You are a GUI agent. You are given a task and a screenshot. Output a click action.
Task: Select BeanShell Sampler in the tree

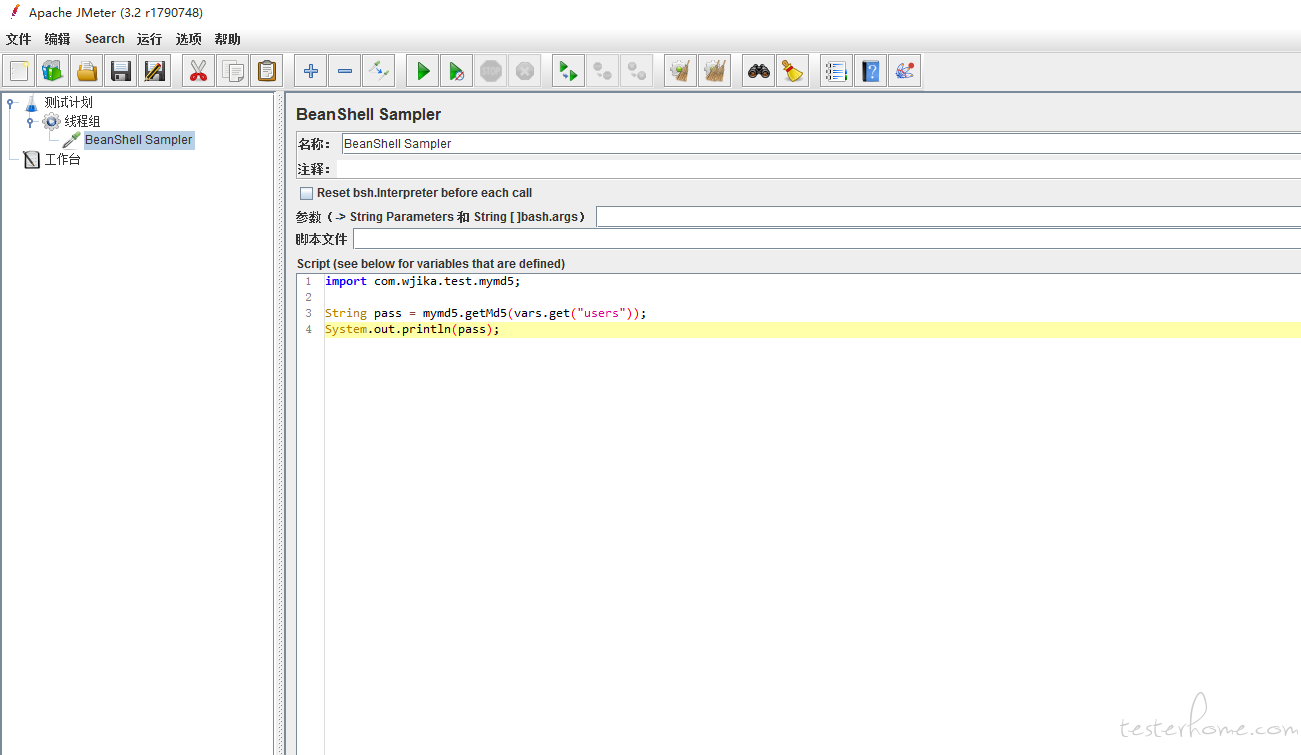point(138,140)
